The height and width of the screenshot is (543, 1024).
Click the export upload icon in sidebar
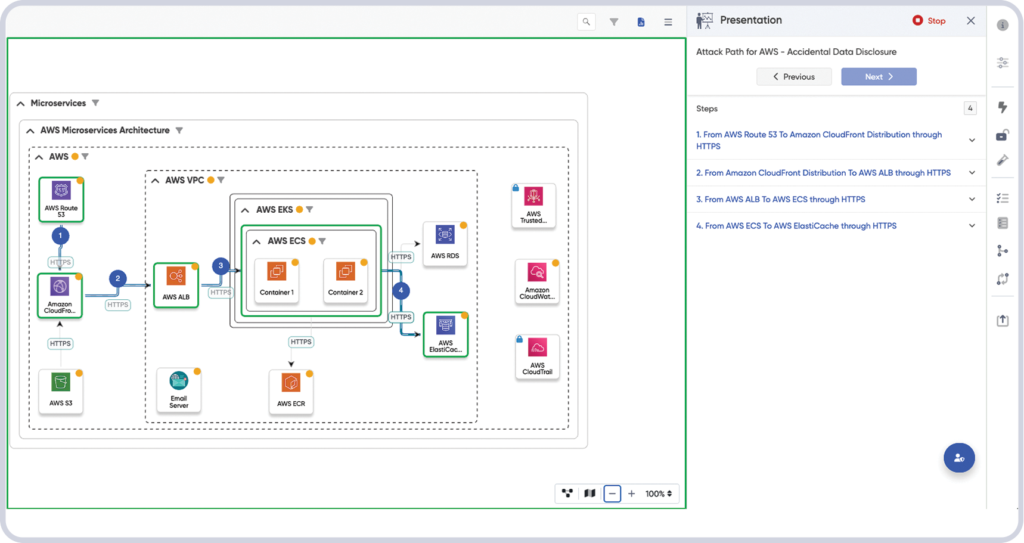click(x=1003, y=320)
